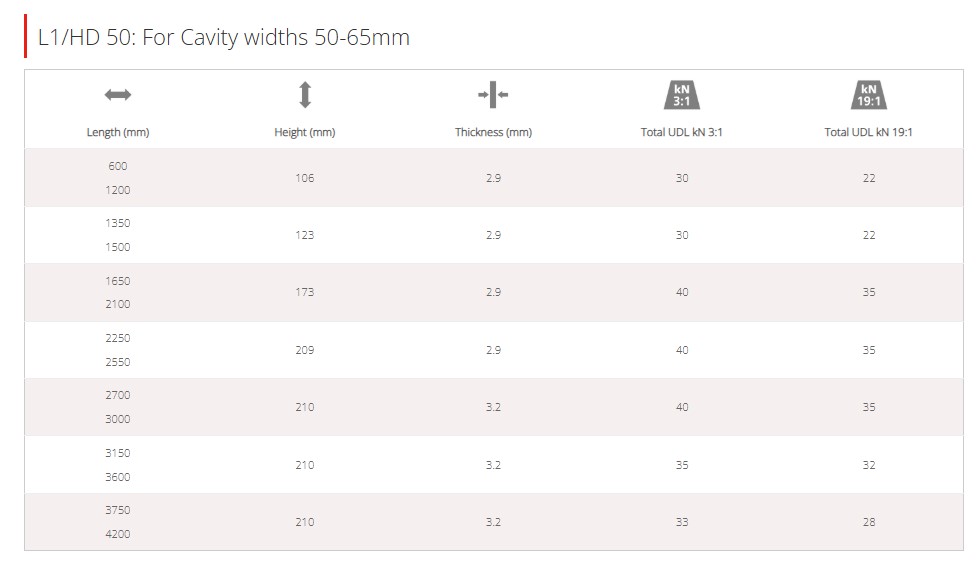Click the 600 length value
This screenshot has width=976, height=562.
pyautogui.click(x=118, y=166)
